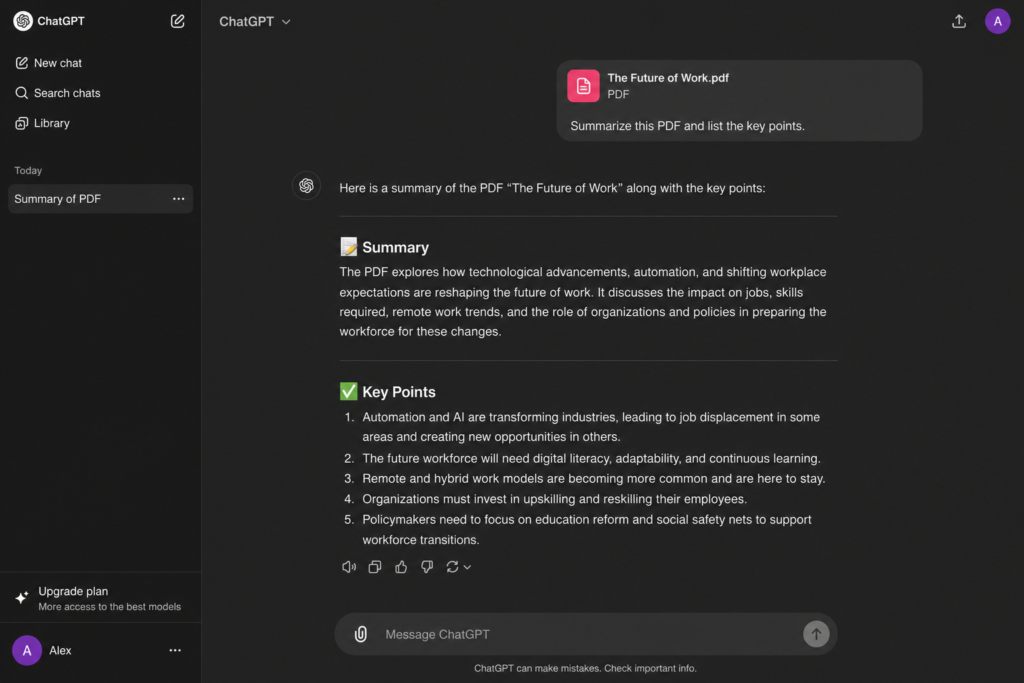1024x683 pixels.
Task: Click the send message arrow button
Action: [815, 633]
